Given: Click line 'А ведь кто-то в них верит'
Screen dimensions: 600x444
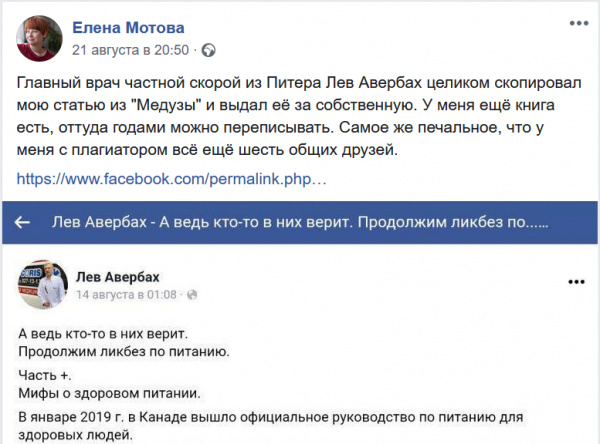Looking at the screenshot, I should (x=102, y=332).
